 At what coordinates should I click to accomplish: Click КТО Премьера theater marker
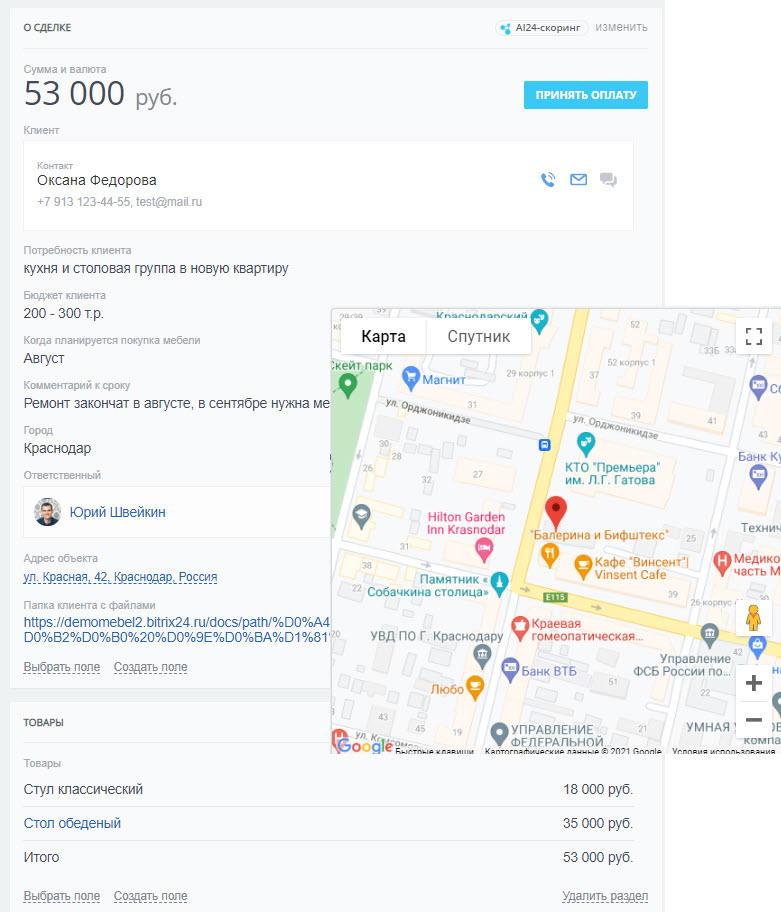pyautogui.click(x=586, y=444)
